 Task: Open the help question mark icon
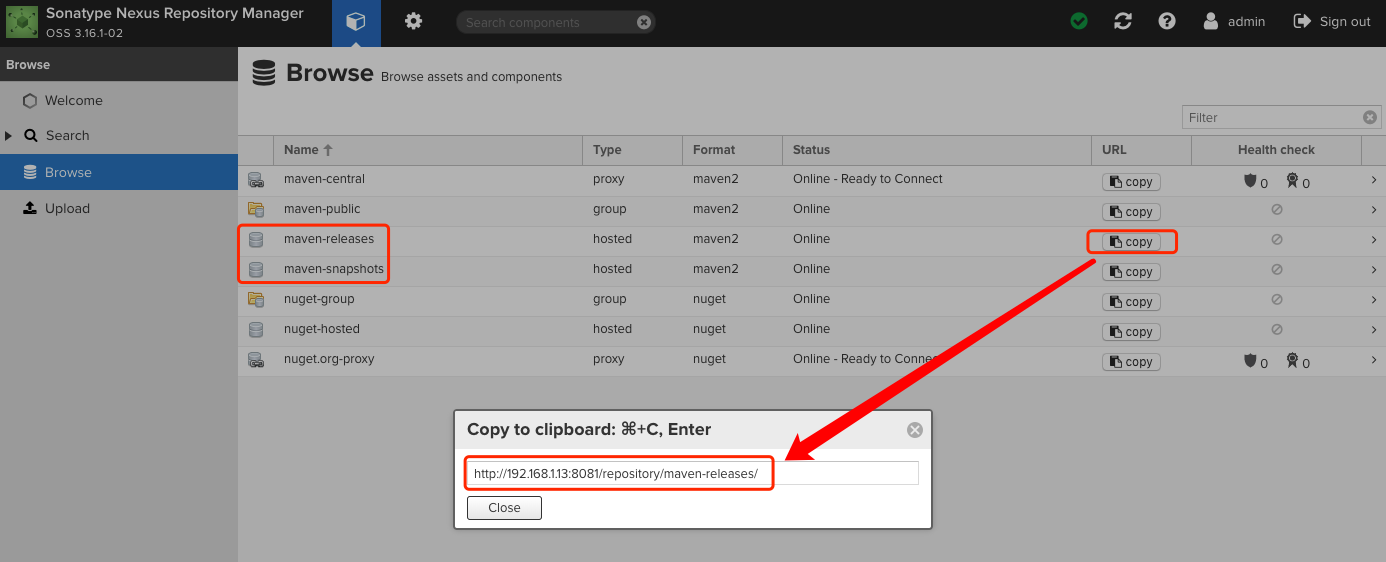tap(1167, 21)
